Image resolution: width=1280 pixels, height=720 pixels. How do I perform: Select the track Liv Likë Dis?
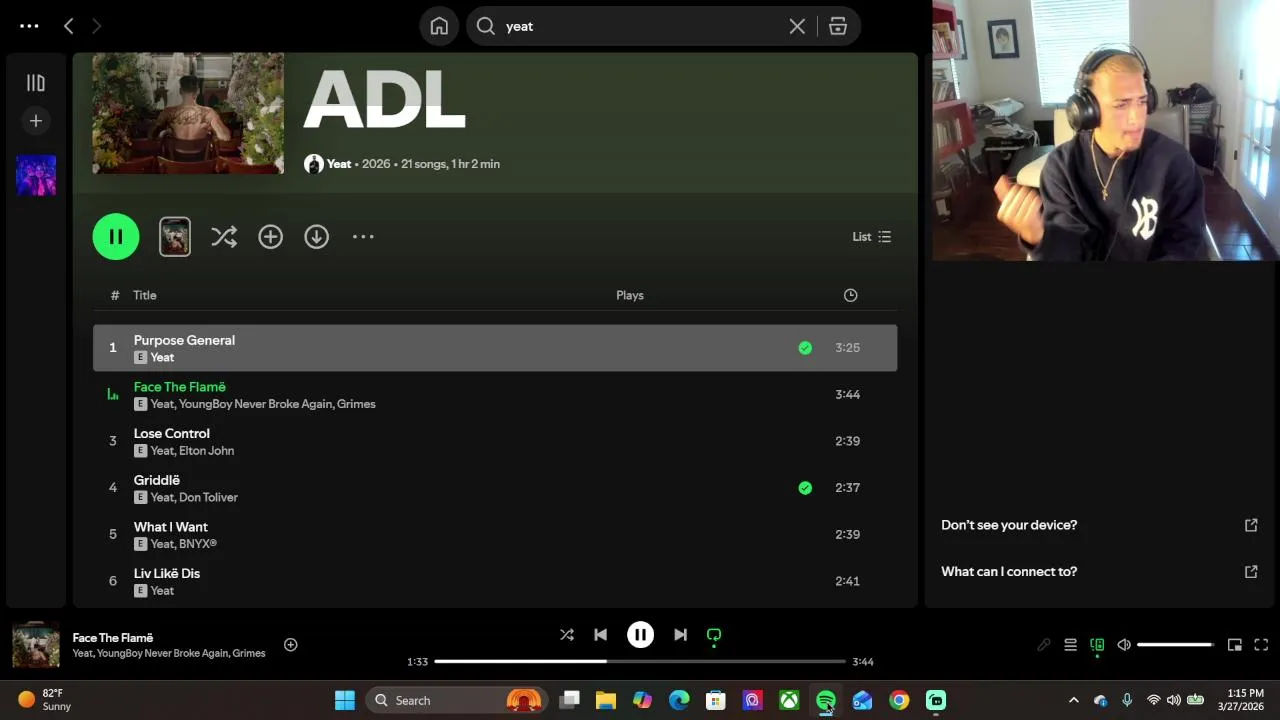click(x=495, y=581)
